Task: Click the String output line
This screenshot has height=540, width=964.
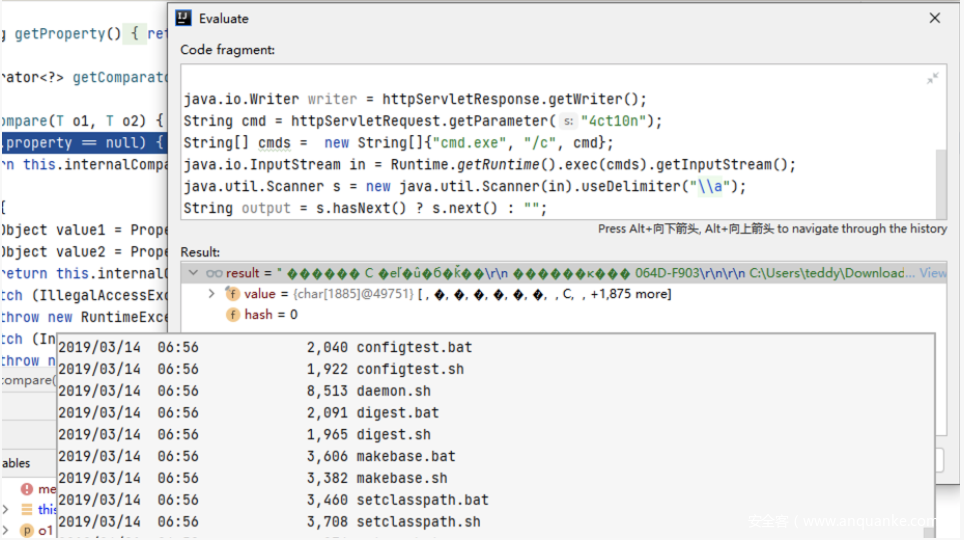Action: [x=365, y=208]
